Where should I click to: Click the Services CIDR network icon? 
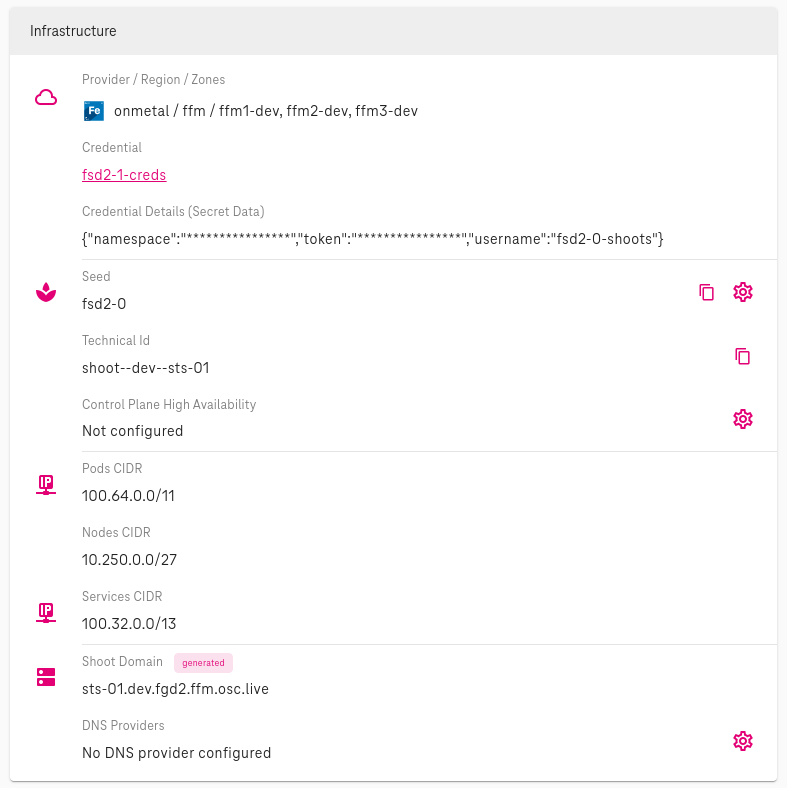point(45,613)
